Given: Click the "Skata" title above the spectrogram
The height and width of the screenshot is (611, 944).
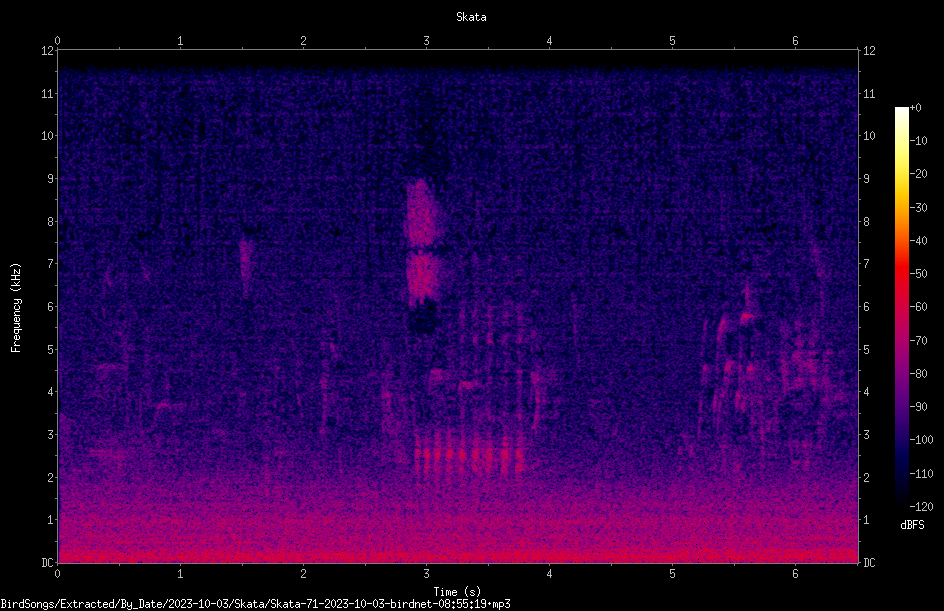Looking at the screenshot, I should pyautogui.click(x=471, y=17).
